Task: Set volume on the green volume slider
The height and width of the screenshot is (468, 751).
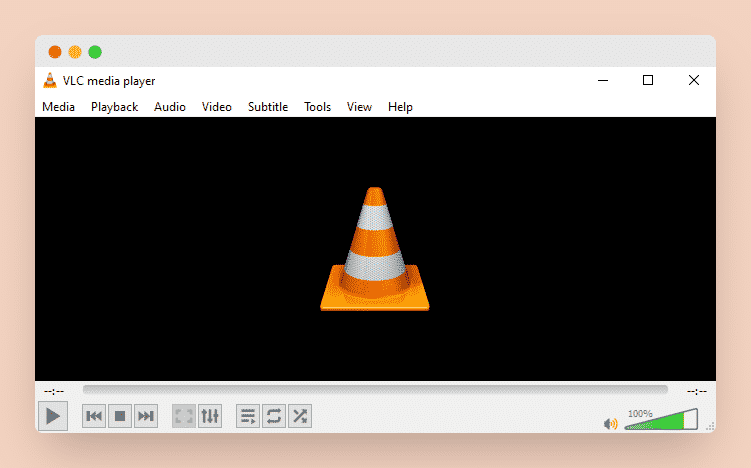Action: point(661,419)
